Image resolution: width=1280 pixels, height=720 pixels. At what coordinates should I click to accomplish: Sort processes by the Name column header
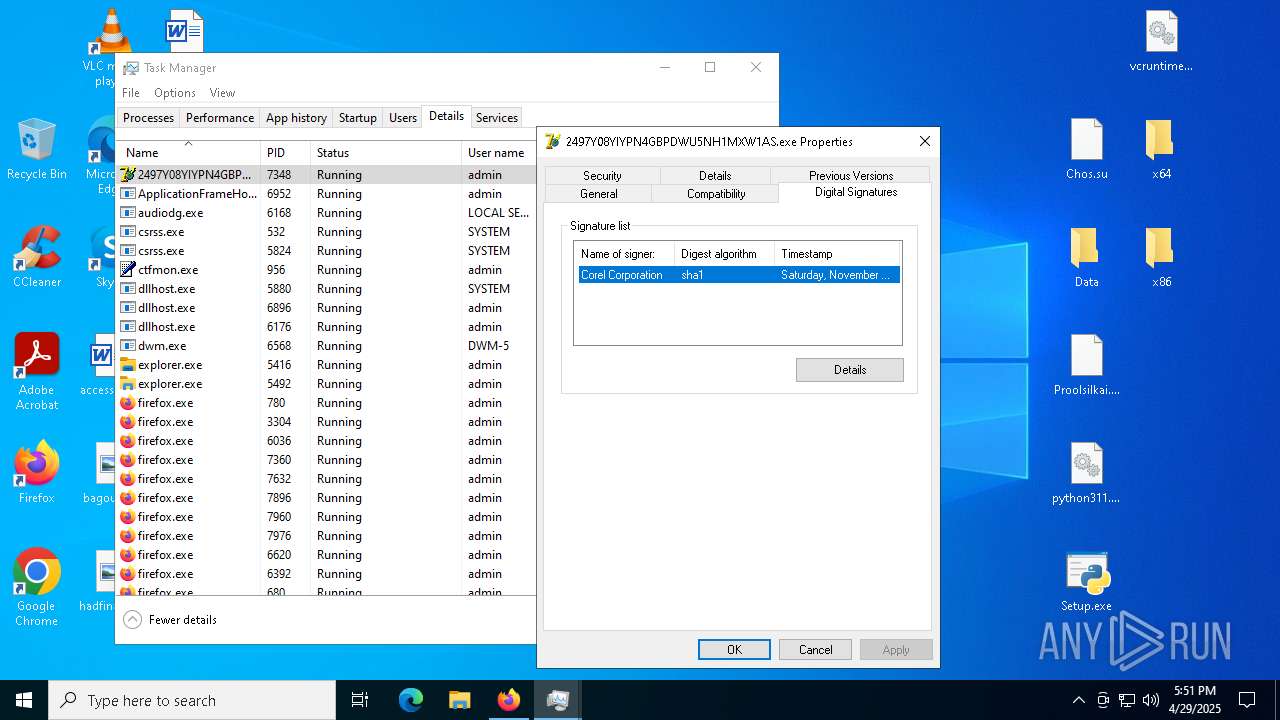(x=189, y=153)
